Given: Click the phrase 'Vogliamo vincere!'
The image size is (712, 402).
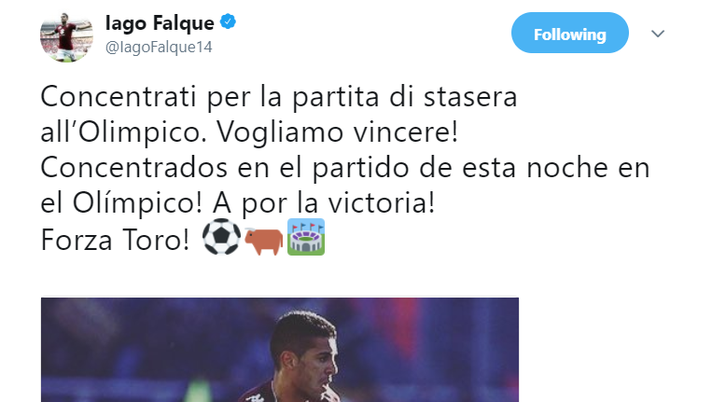Looking at the screenshot, I should 337,133.
